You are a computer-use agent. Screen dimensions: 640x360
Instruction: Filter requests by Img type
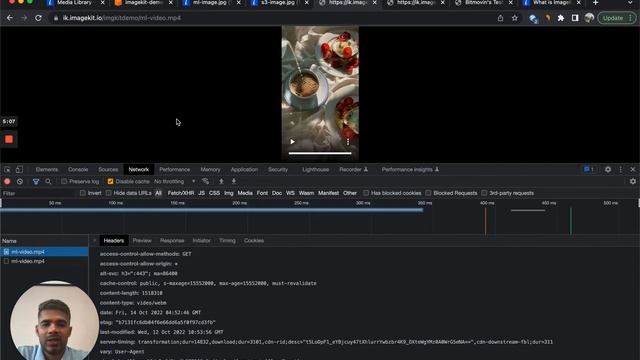229,193
